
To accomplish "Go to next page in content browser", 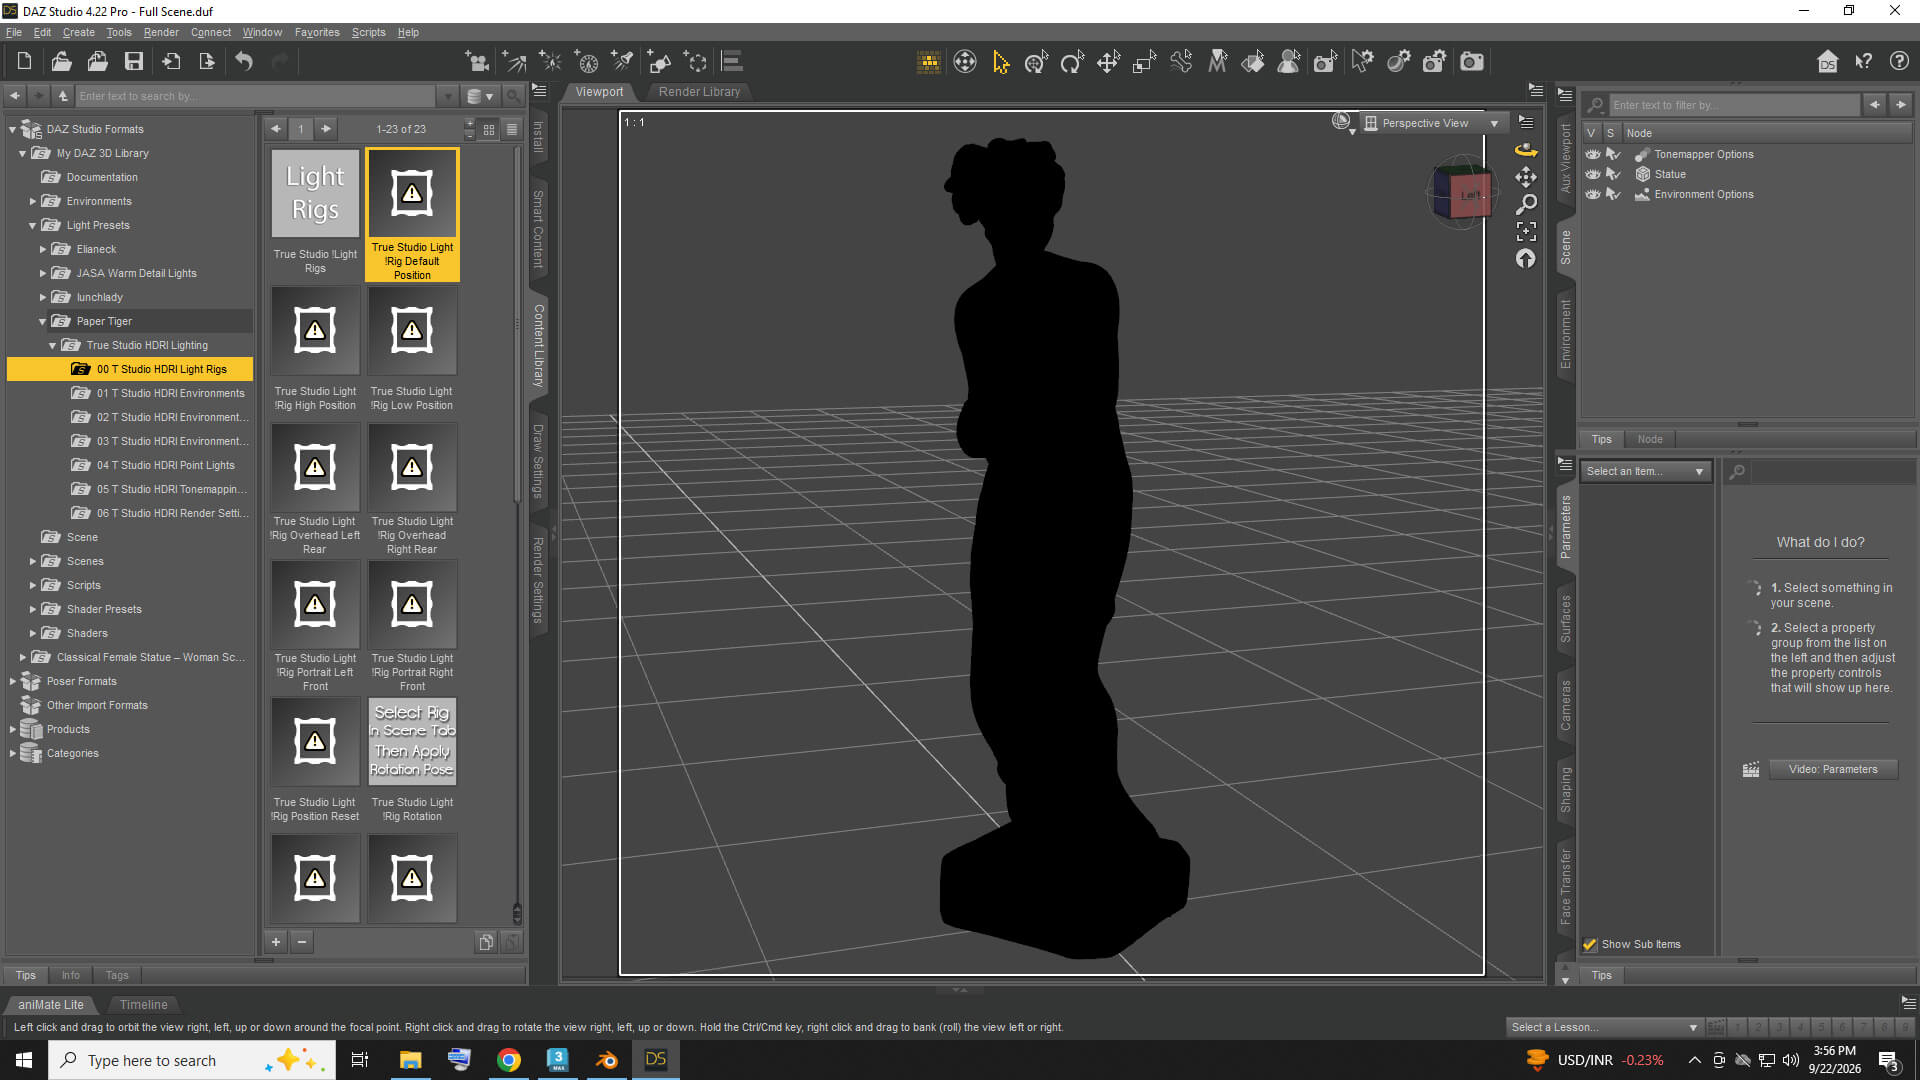I will 326,129.
